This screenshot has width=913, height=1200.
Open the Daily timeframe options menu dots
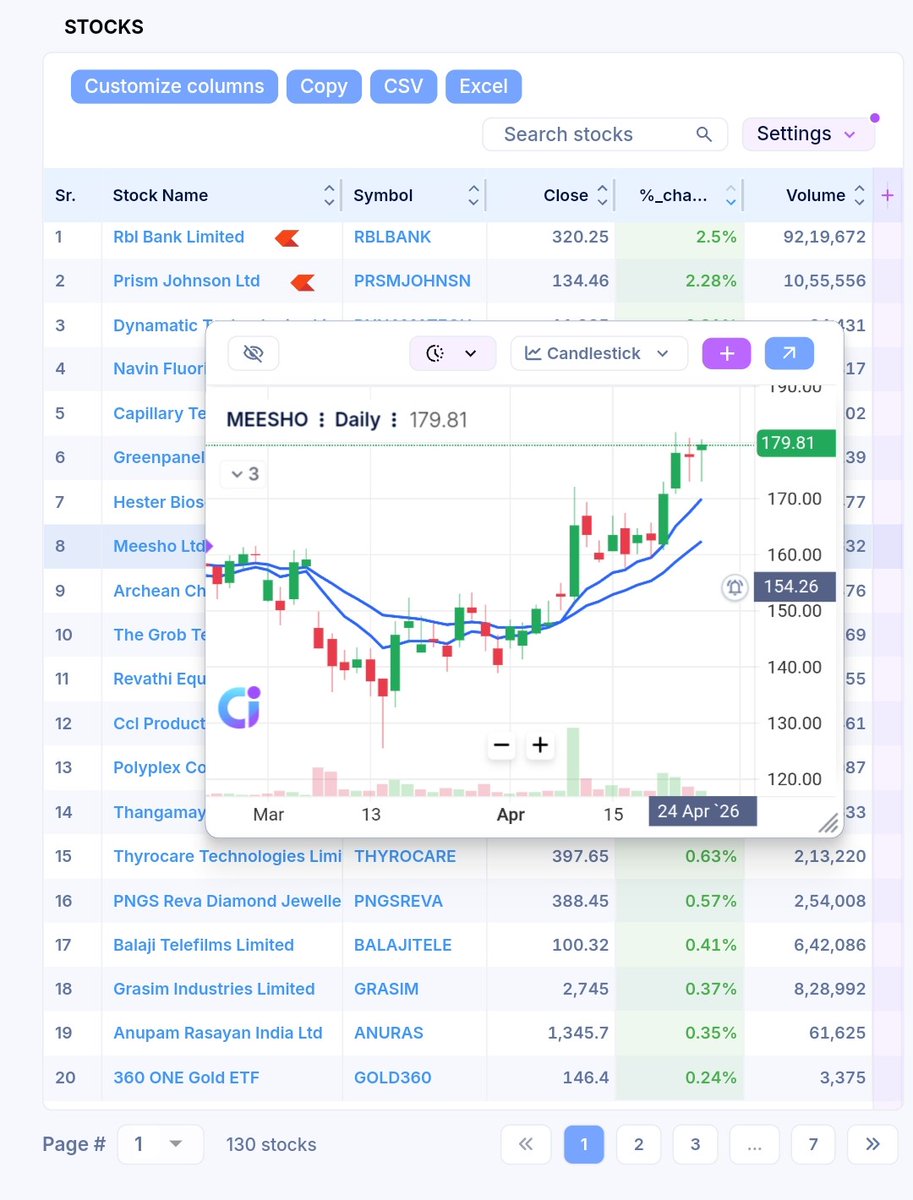point(394,420)
